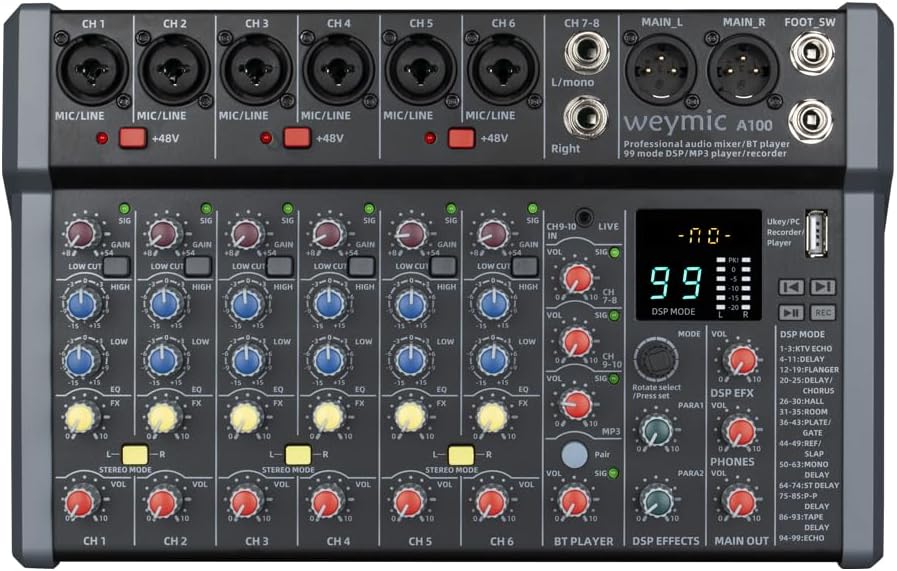The width and height of the screenshot is (897, 571).
Task: Switch STEREO MODE for CH 3 and CH 4
Action: (297, 455)
